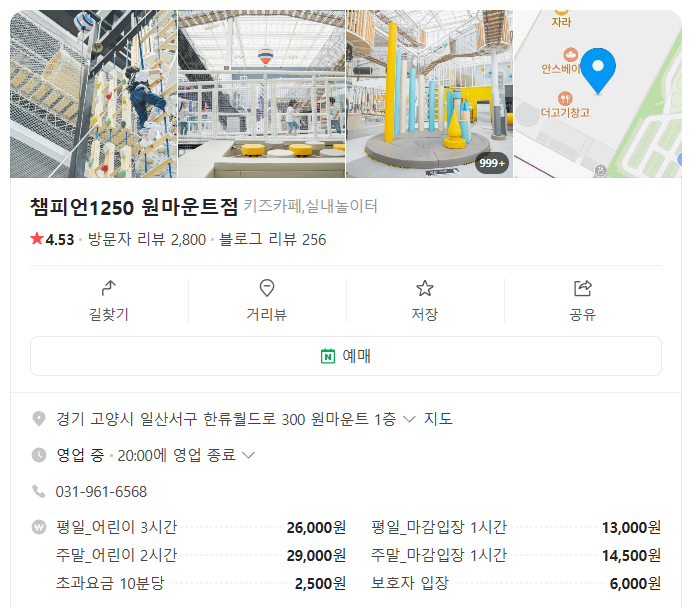Expand the address details chevron
The image size is (698, 608).
(x=409, y=419)
